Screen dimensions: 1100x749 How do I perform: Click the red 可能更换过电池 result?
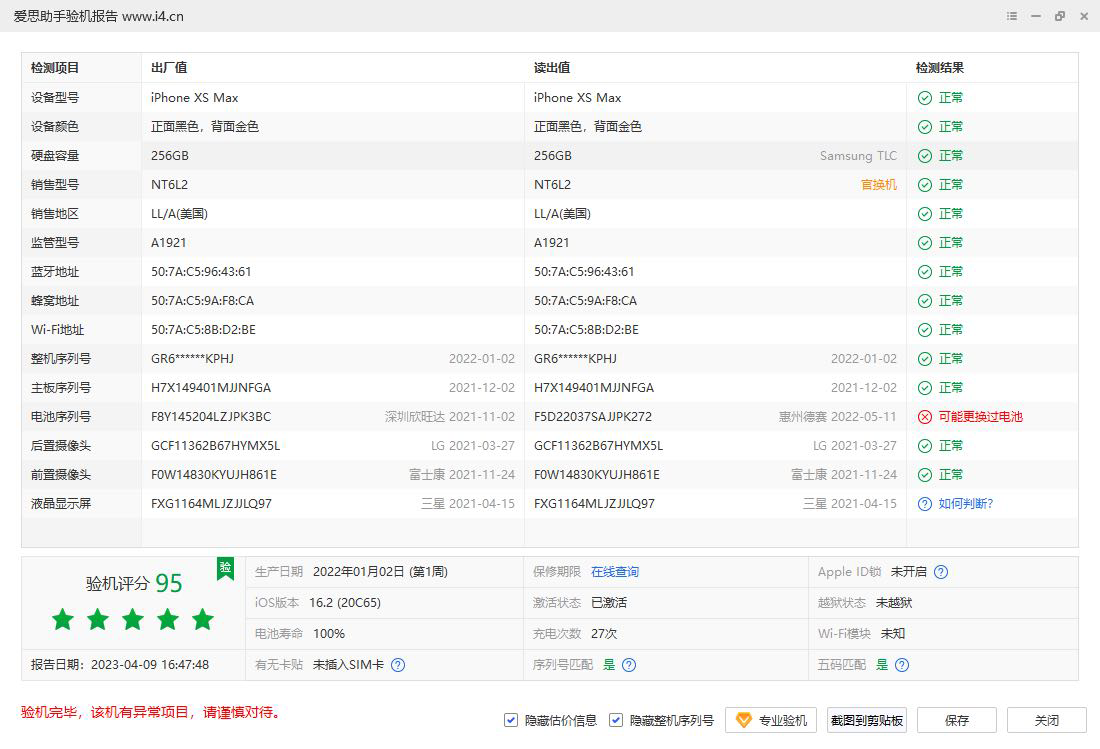click(x=981, y=417)
